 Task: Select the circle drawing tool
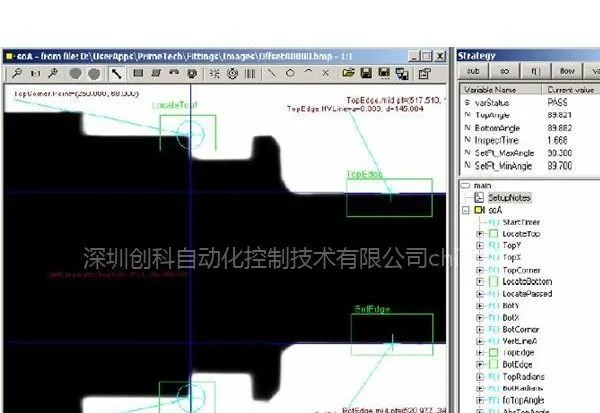point(290,73)
